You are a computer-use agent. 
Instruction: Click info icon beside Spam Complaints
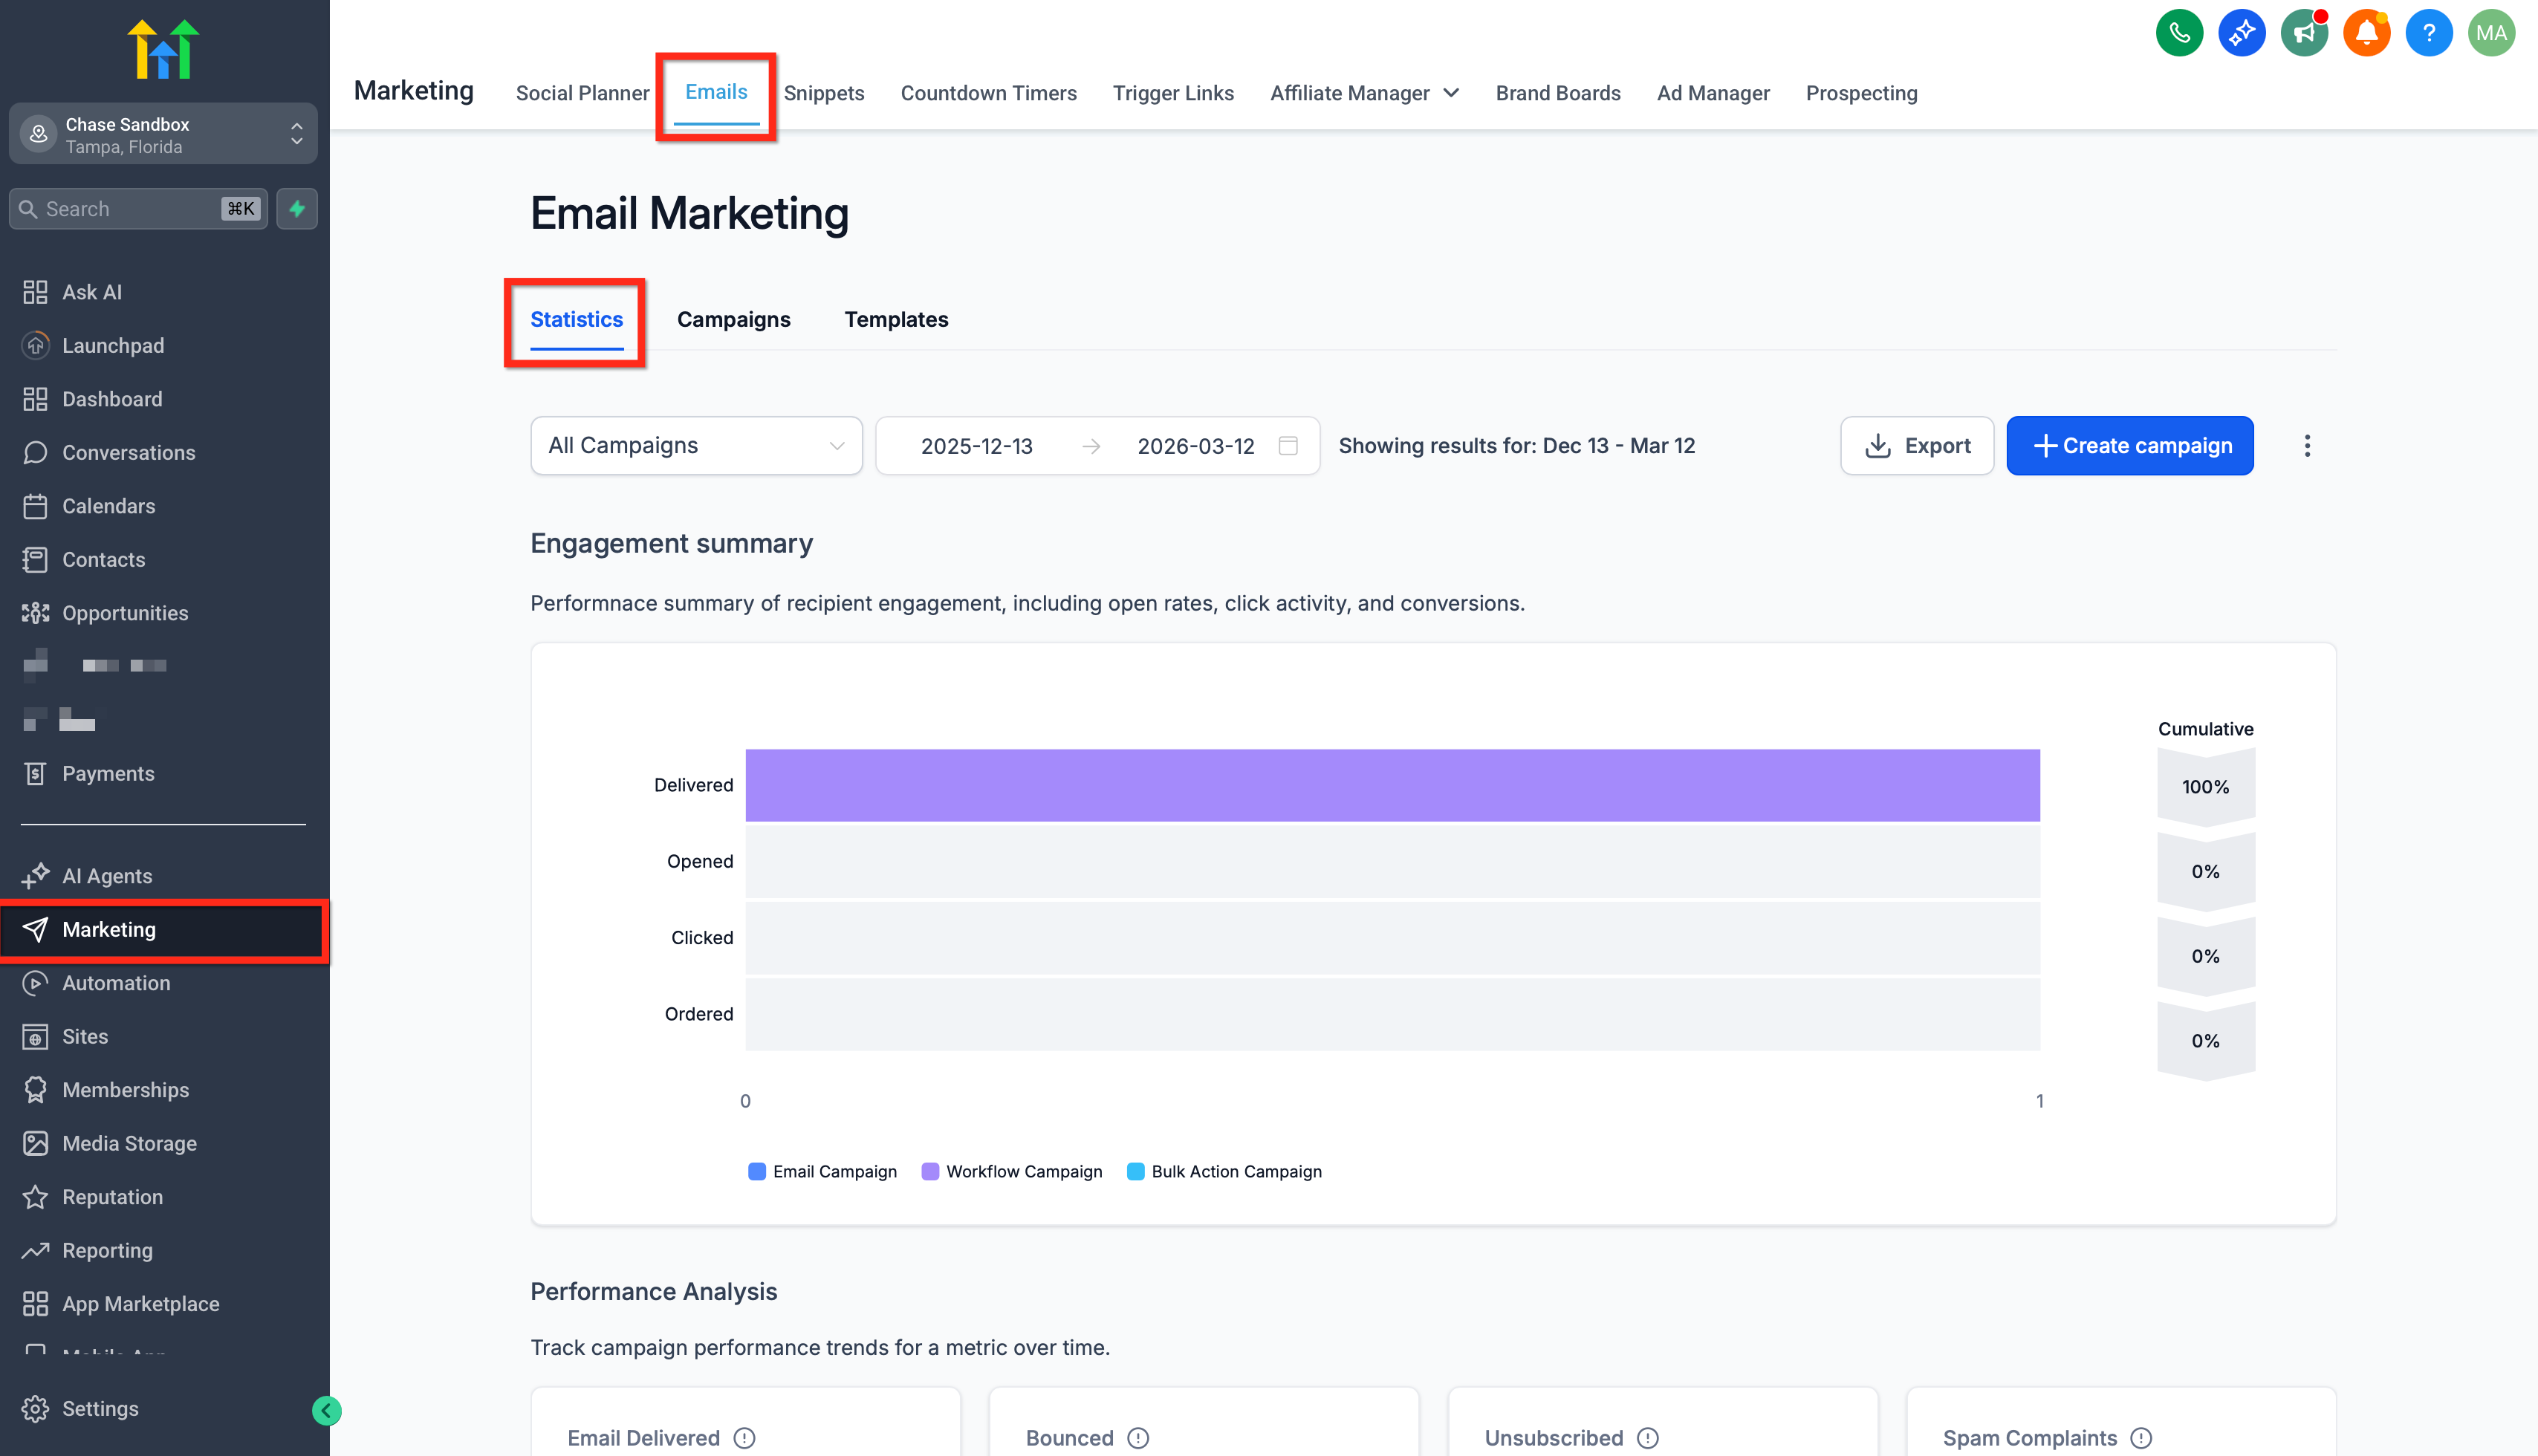click(2141, 1438)
